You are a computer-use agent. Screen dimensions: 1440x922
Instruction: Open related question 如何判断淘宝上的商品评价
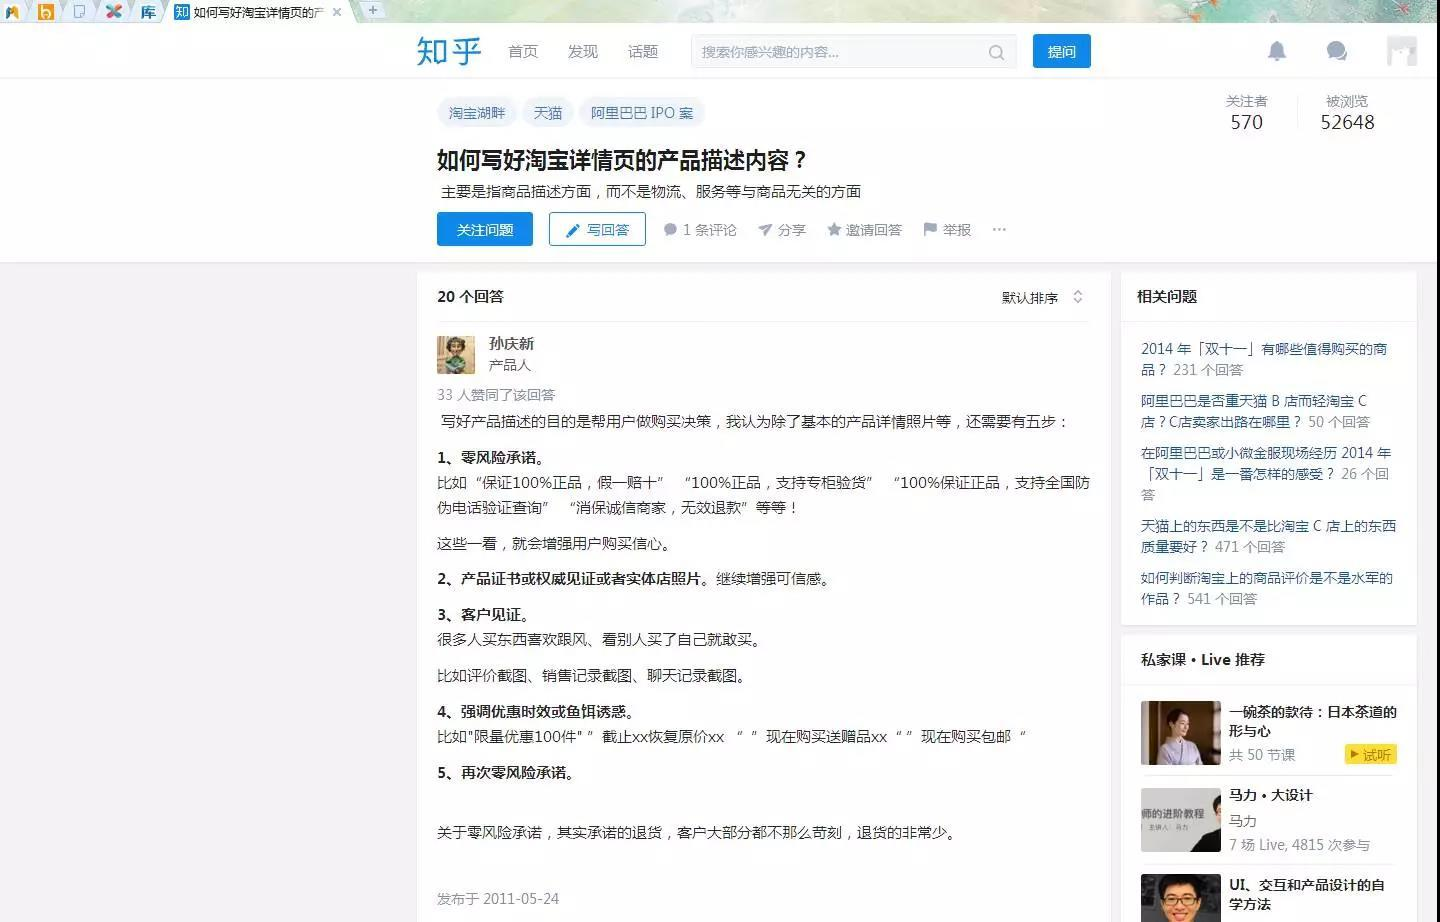pyautogui.click(x=1266, y=588)
